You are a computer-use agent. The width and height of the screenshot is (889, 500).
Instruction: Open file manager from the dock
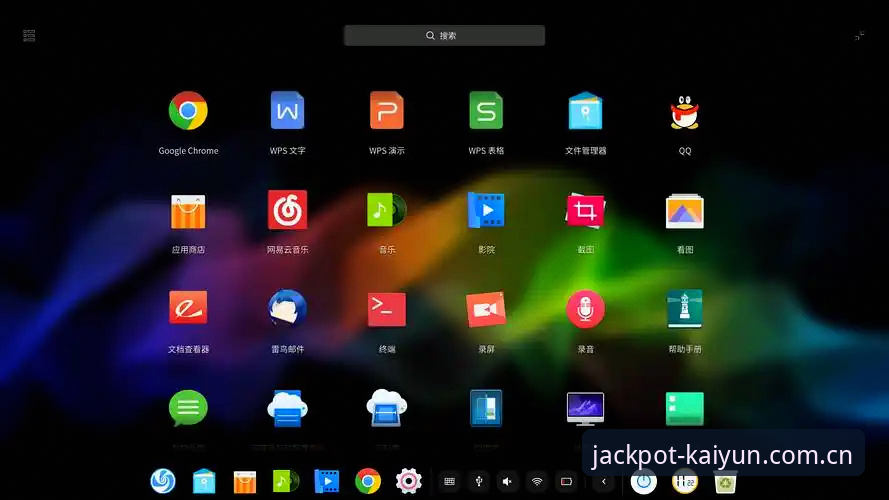pyautogui.click(x=204, y=481)
